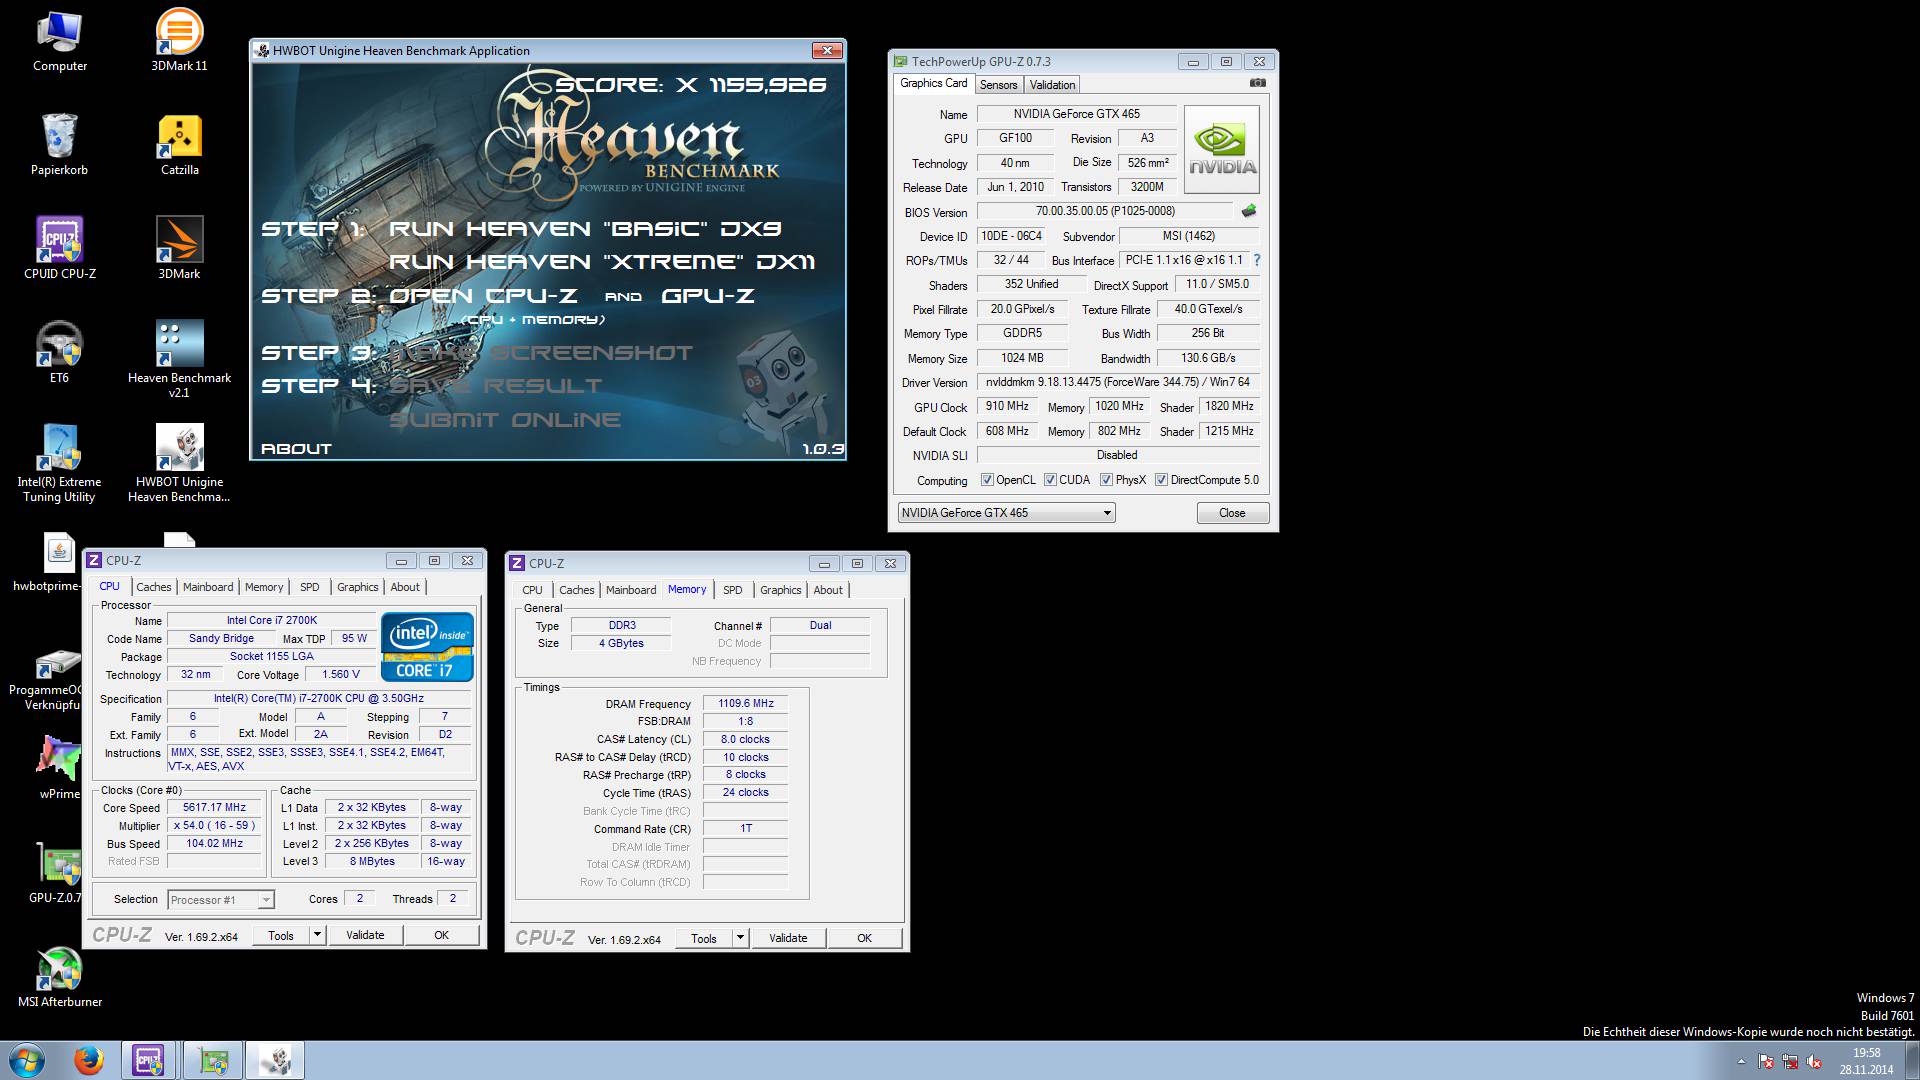
Task: Open Tools dropdown arrow in CPU-Z Memory window
Action: coord(740,938)
